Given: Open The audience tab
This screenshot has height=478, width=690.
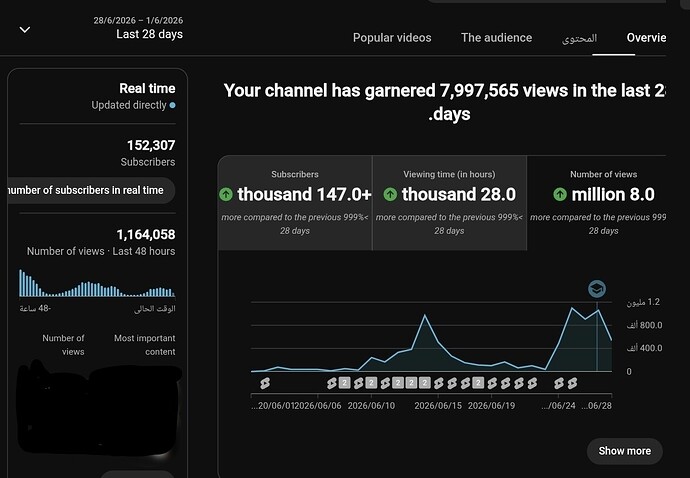Looking at the screenshot, I should (x=496, y=38).
